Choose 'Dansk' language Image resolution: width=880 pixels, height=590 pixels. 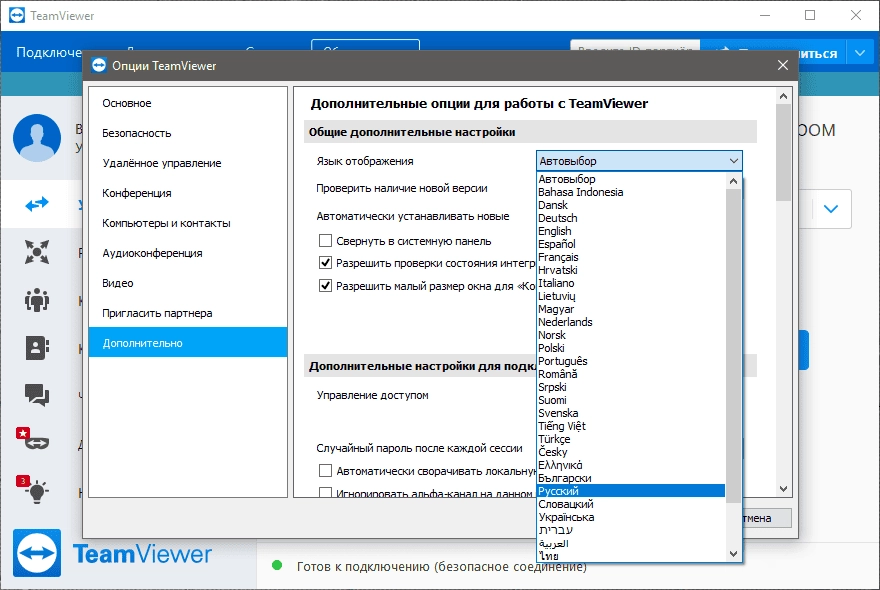tap(631, 205)
